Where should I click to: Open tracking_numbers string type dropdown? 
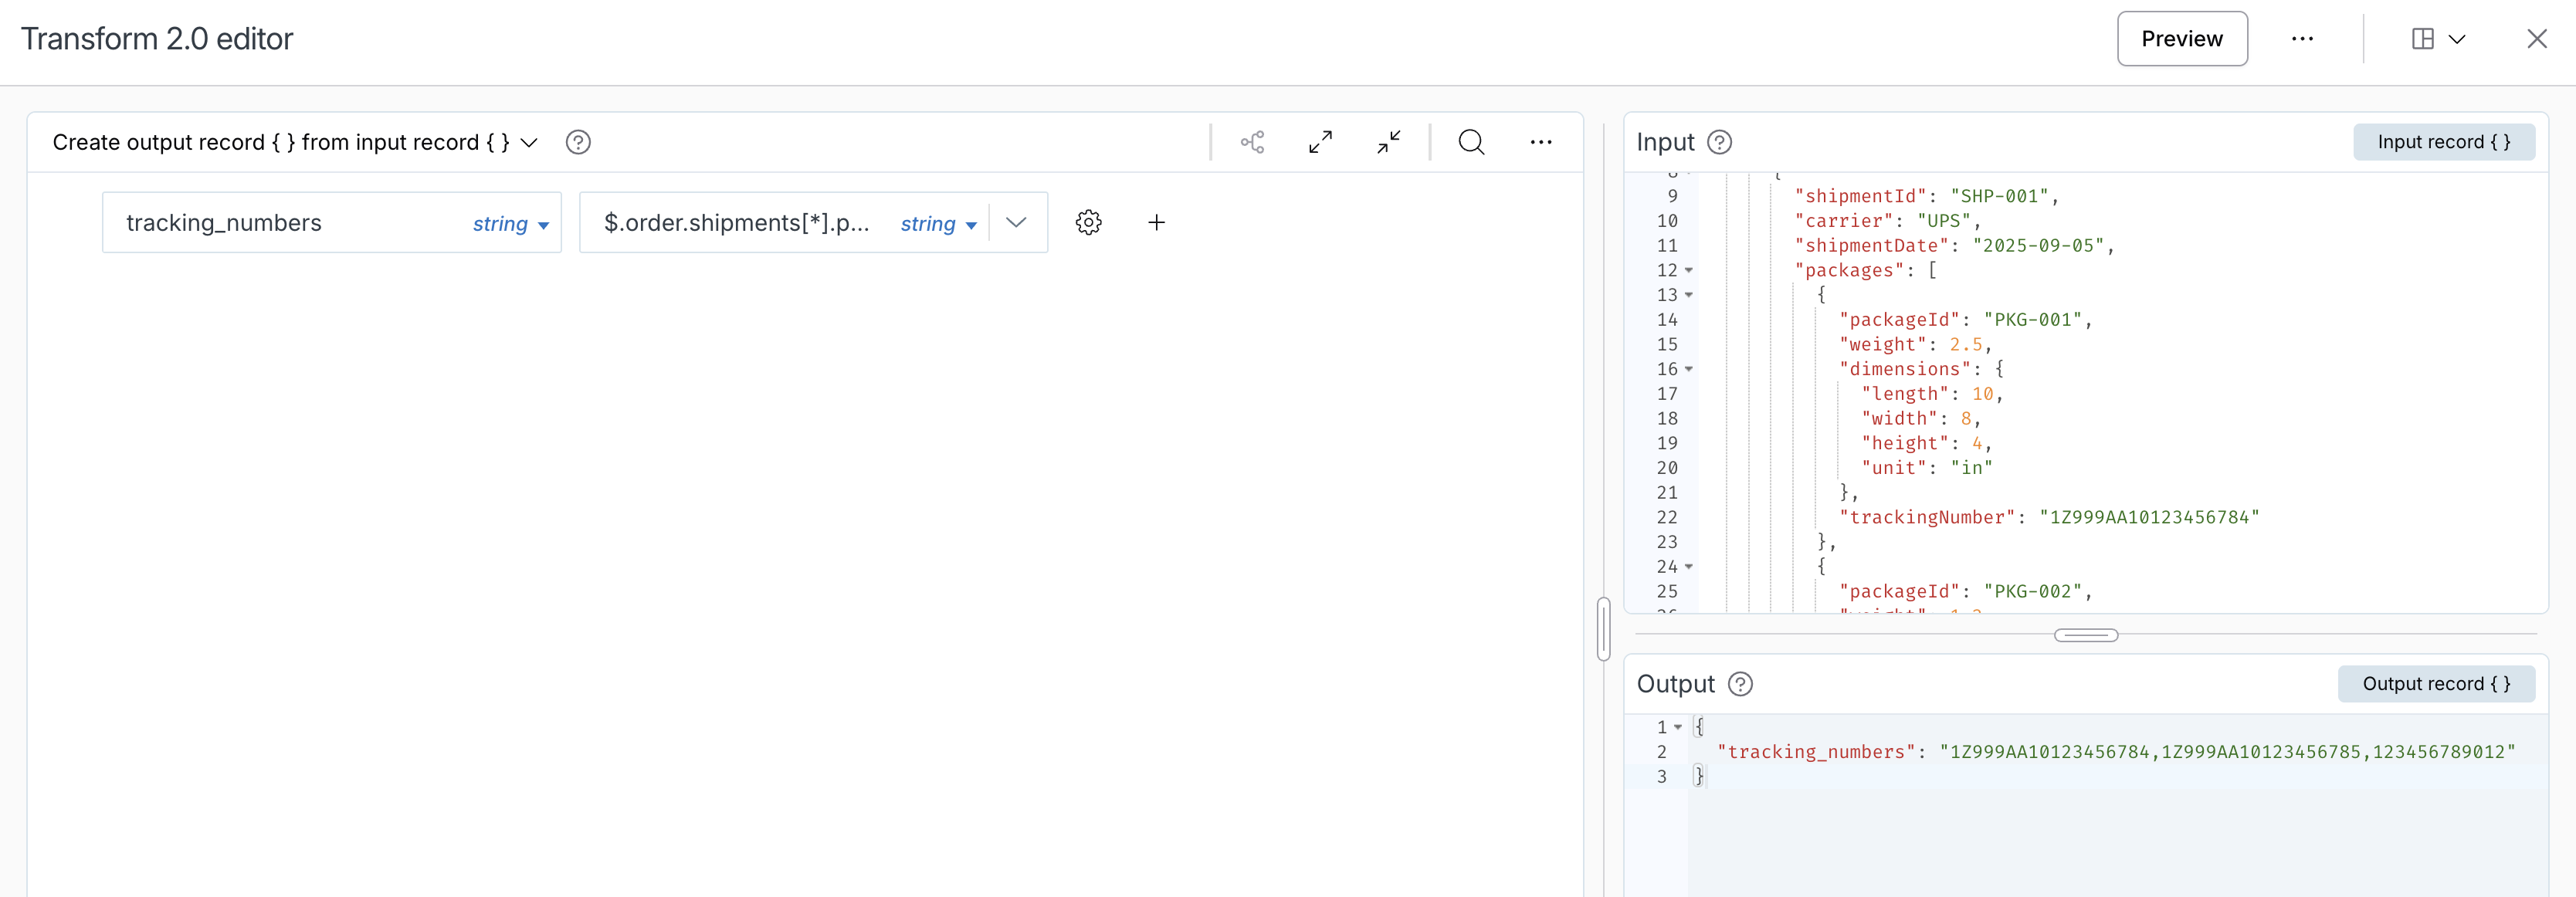(511, 224)
